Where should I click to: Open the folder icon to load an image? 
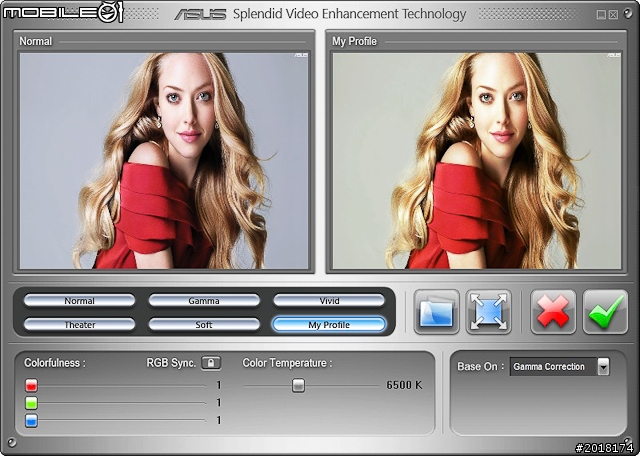point(436,312)
